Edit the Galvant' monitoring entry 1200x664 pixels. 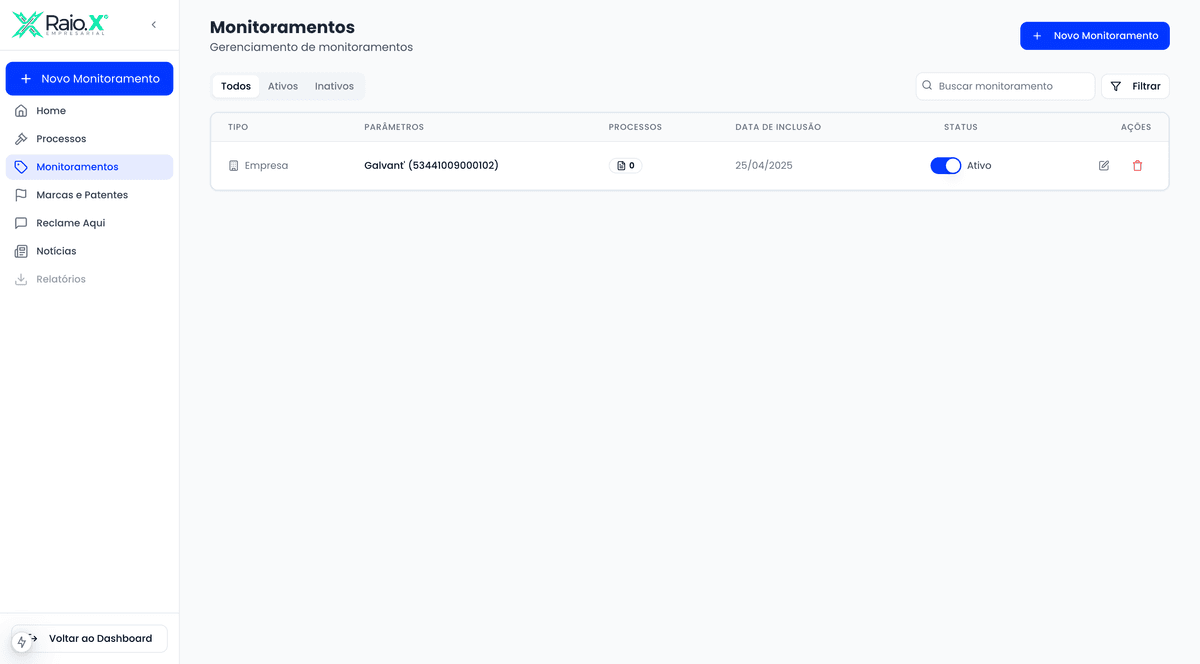click(x=1104, y=166)
